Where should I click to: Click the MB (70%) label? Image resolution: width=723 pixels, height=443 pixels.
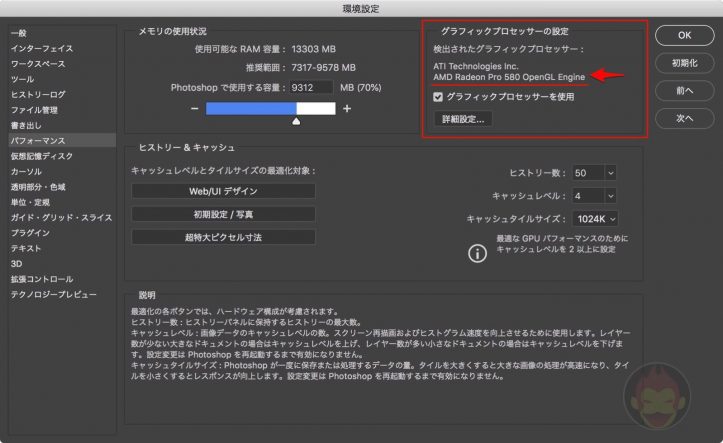click(x=361, y=88)
